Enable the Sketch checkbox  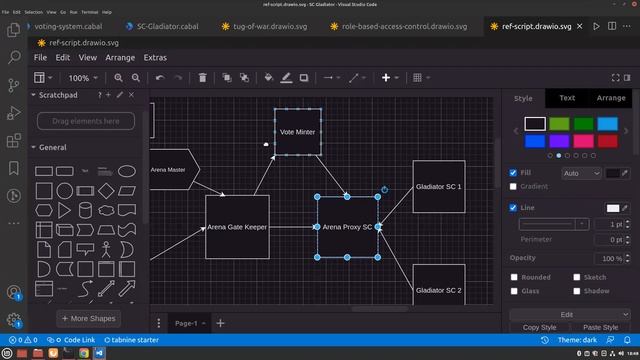coord(576,277)
